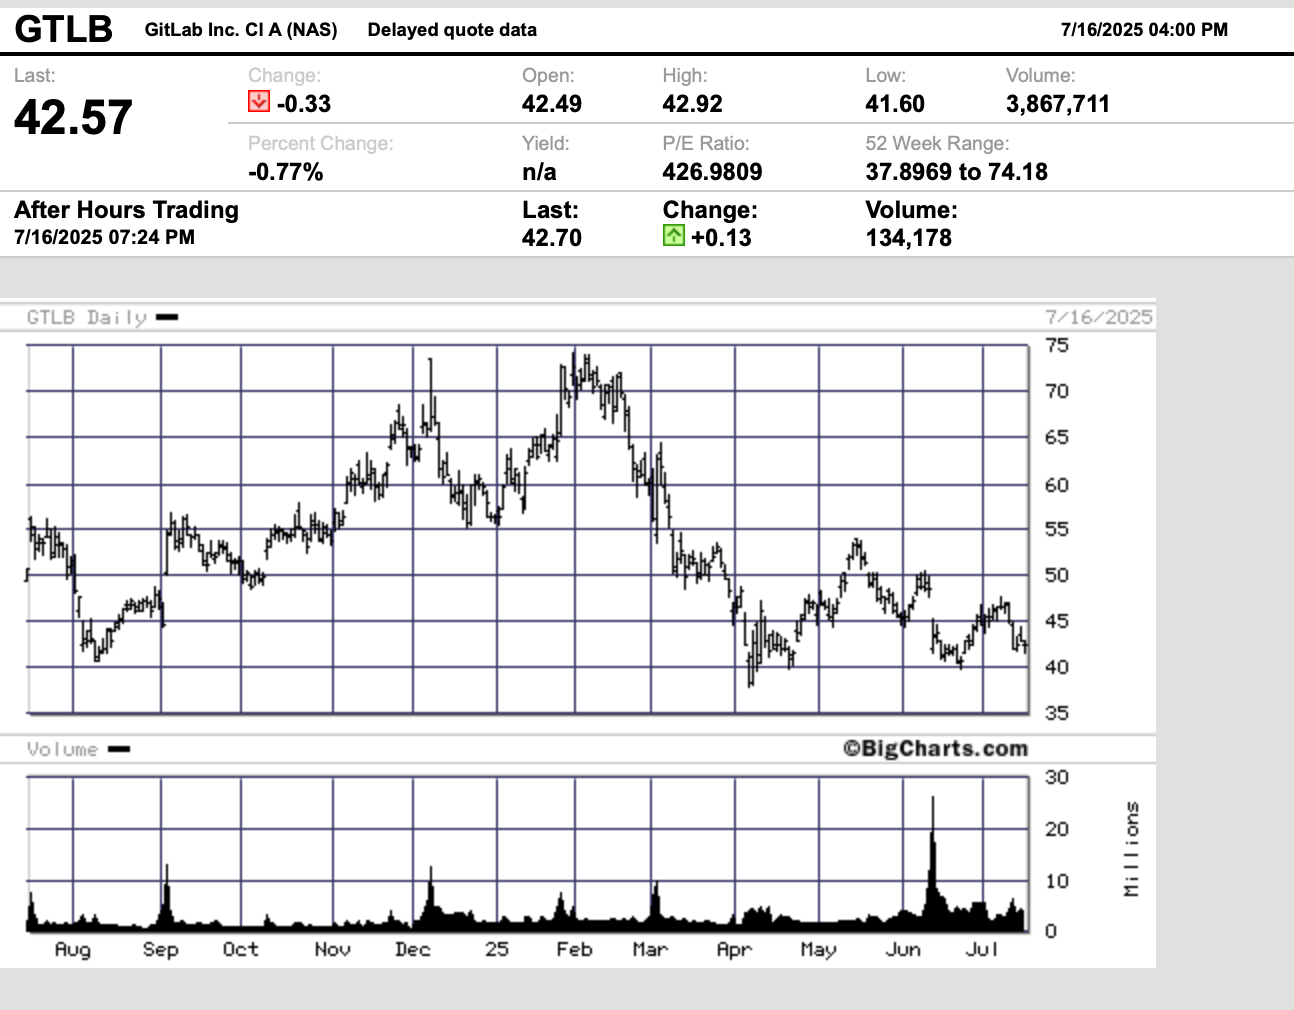Click the September volume spike bar
Image resolution: width=1294 pixels, height=1010 pixels.
pos(167,900)
